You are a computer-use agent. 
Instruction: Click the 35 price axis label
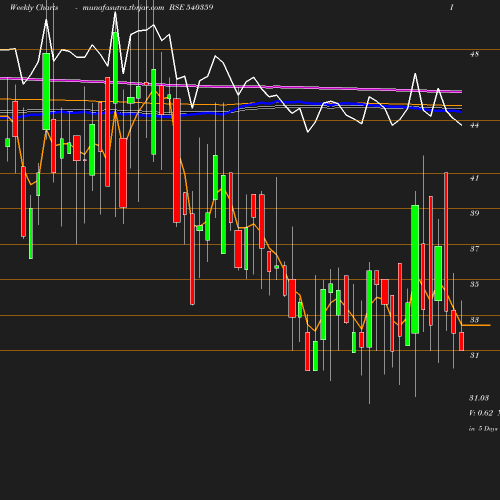click(474, 284)
